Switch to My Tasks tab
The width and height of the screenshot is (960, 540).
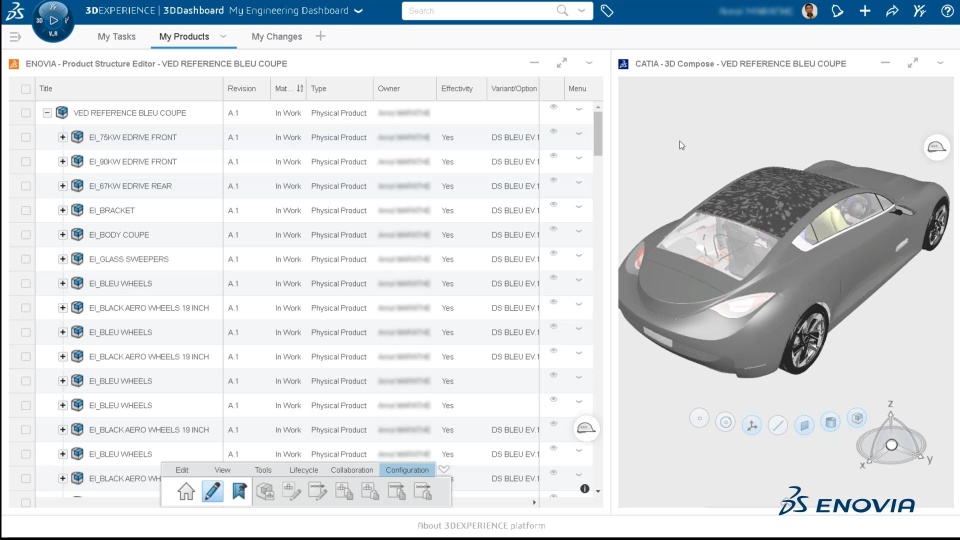pyautogui.click(x=116, y=37)
